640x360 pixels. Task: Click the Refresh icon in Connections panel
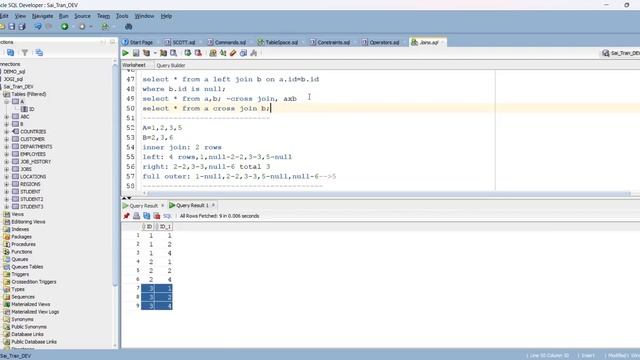tap(11, 53)
